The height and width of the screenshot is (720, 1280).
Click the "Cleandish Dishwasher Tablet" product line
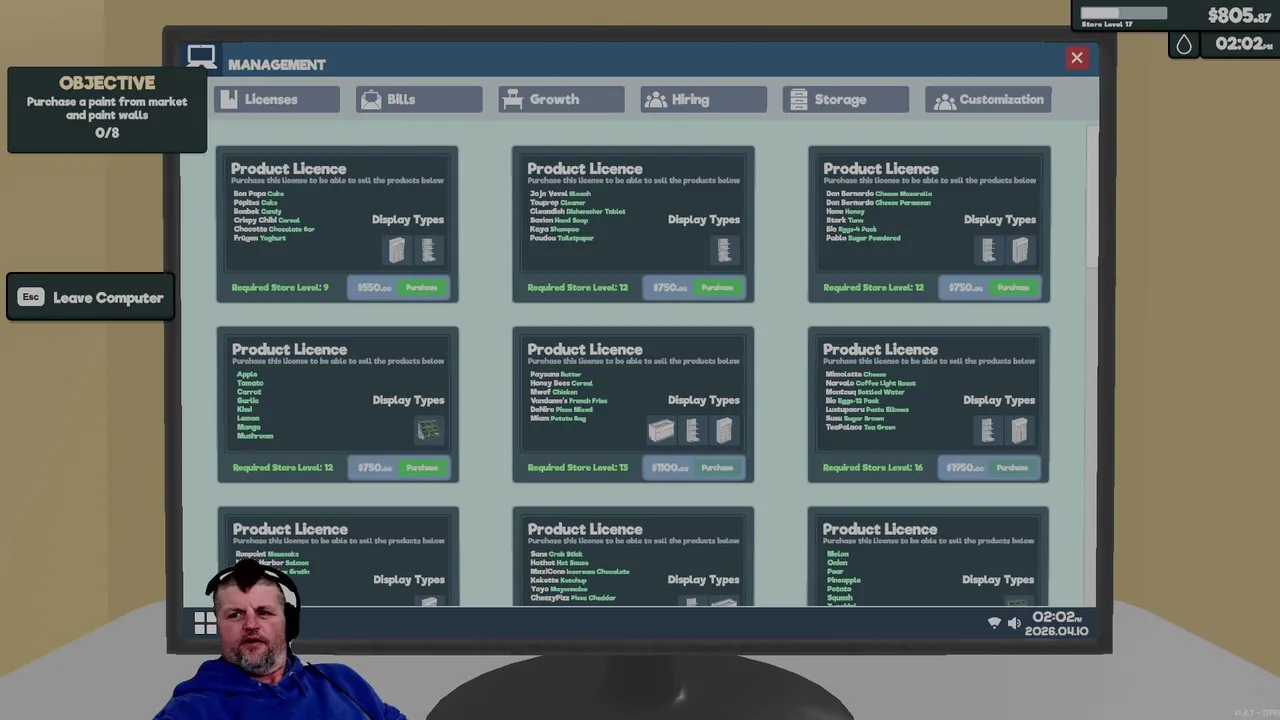[577, 211]
